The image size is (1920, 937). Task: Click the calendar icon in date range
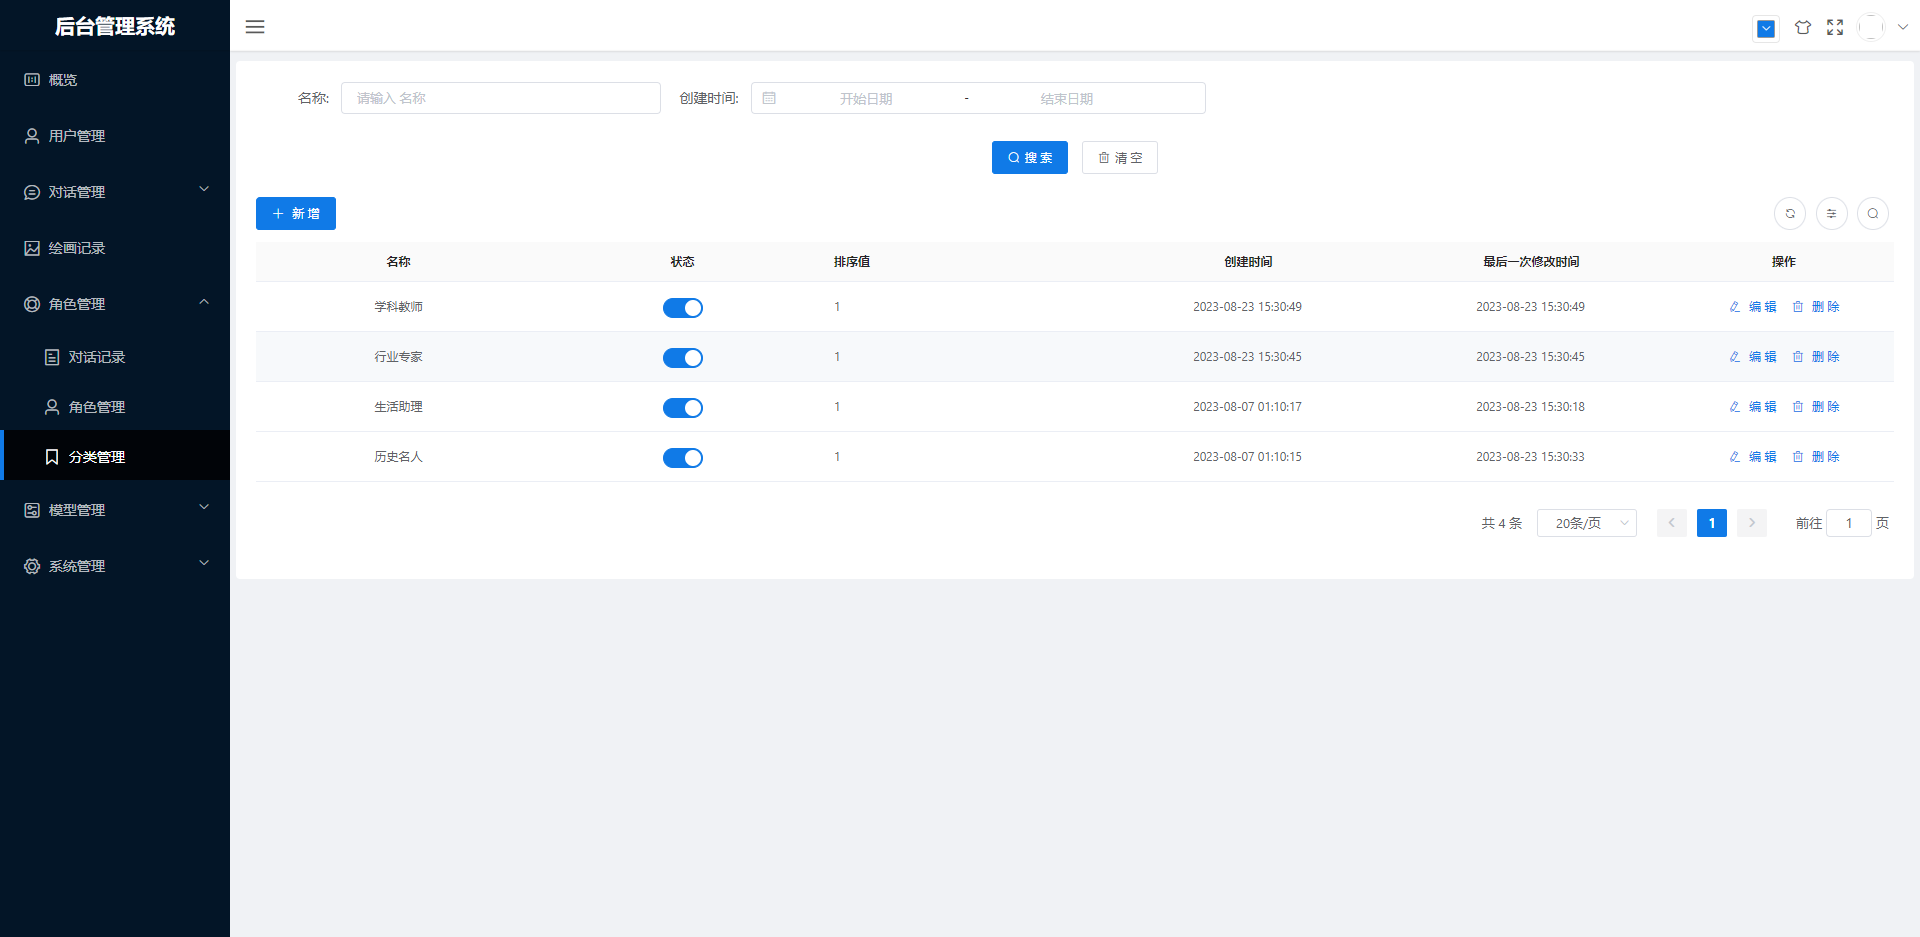point(769,98)
